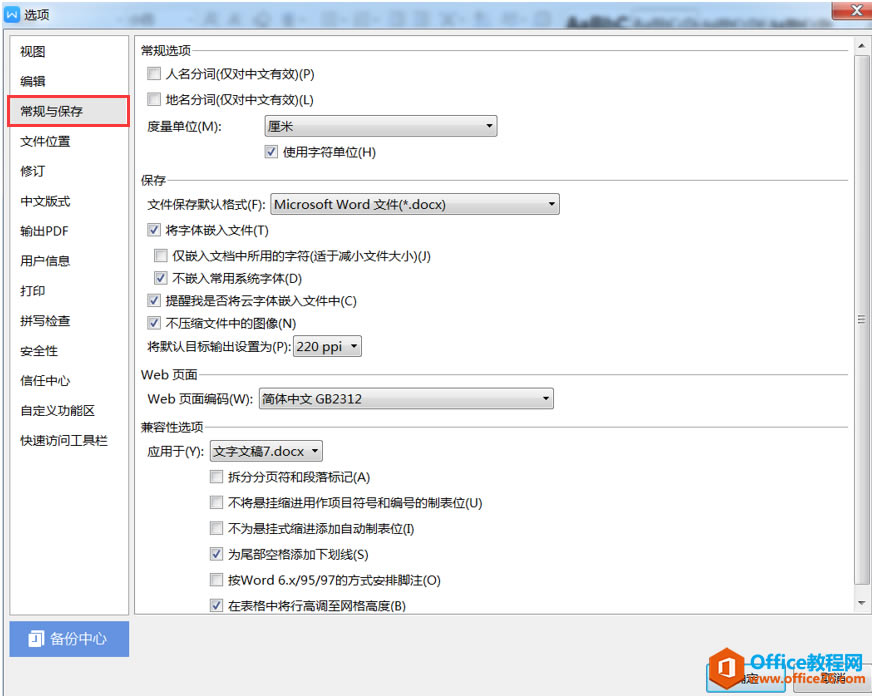Close the 选项 dialog
The height and width of the screenshot is (696, 872).
(x=853, y=11)
